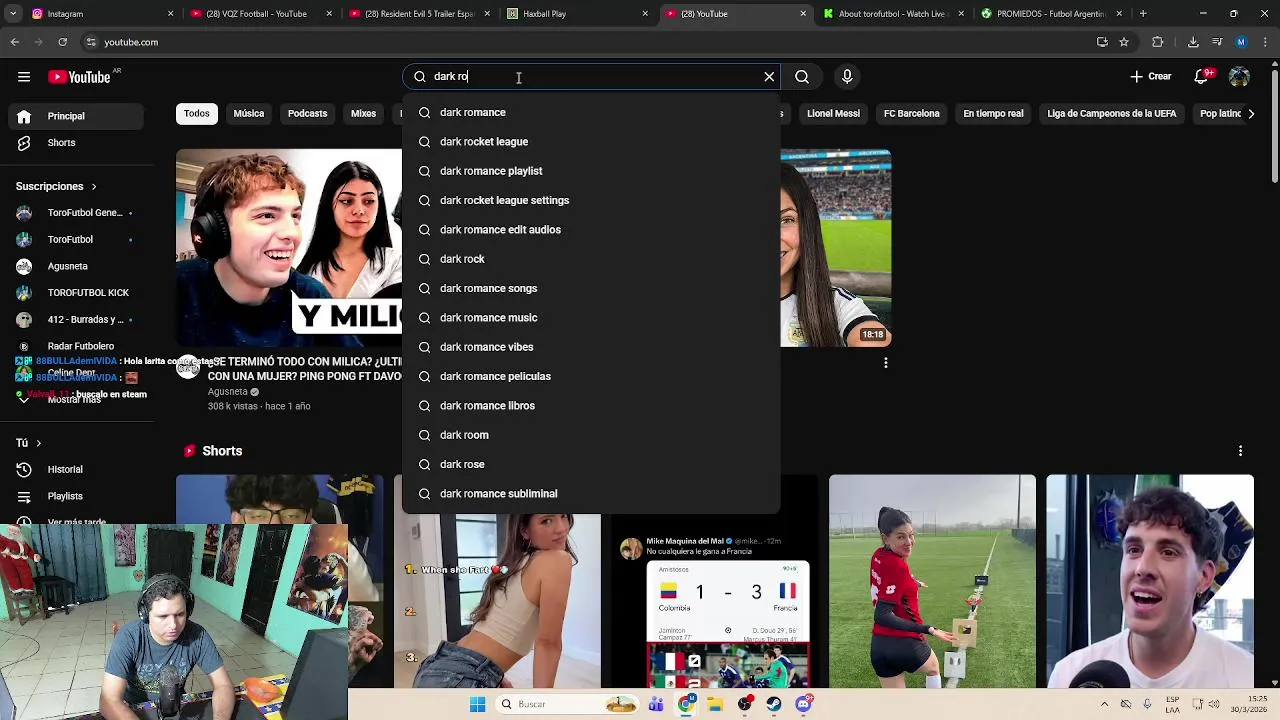Open Shorts in the sidebar
Image resolution: width=1280 pixels, height=720 pixels.
pos(75,143)
